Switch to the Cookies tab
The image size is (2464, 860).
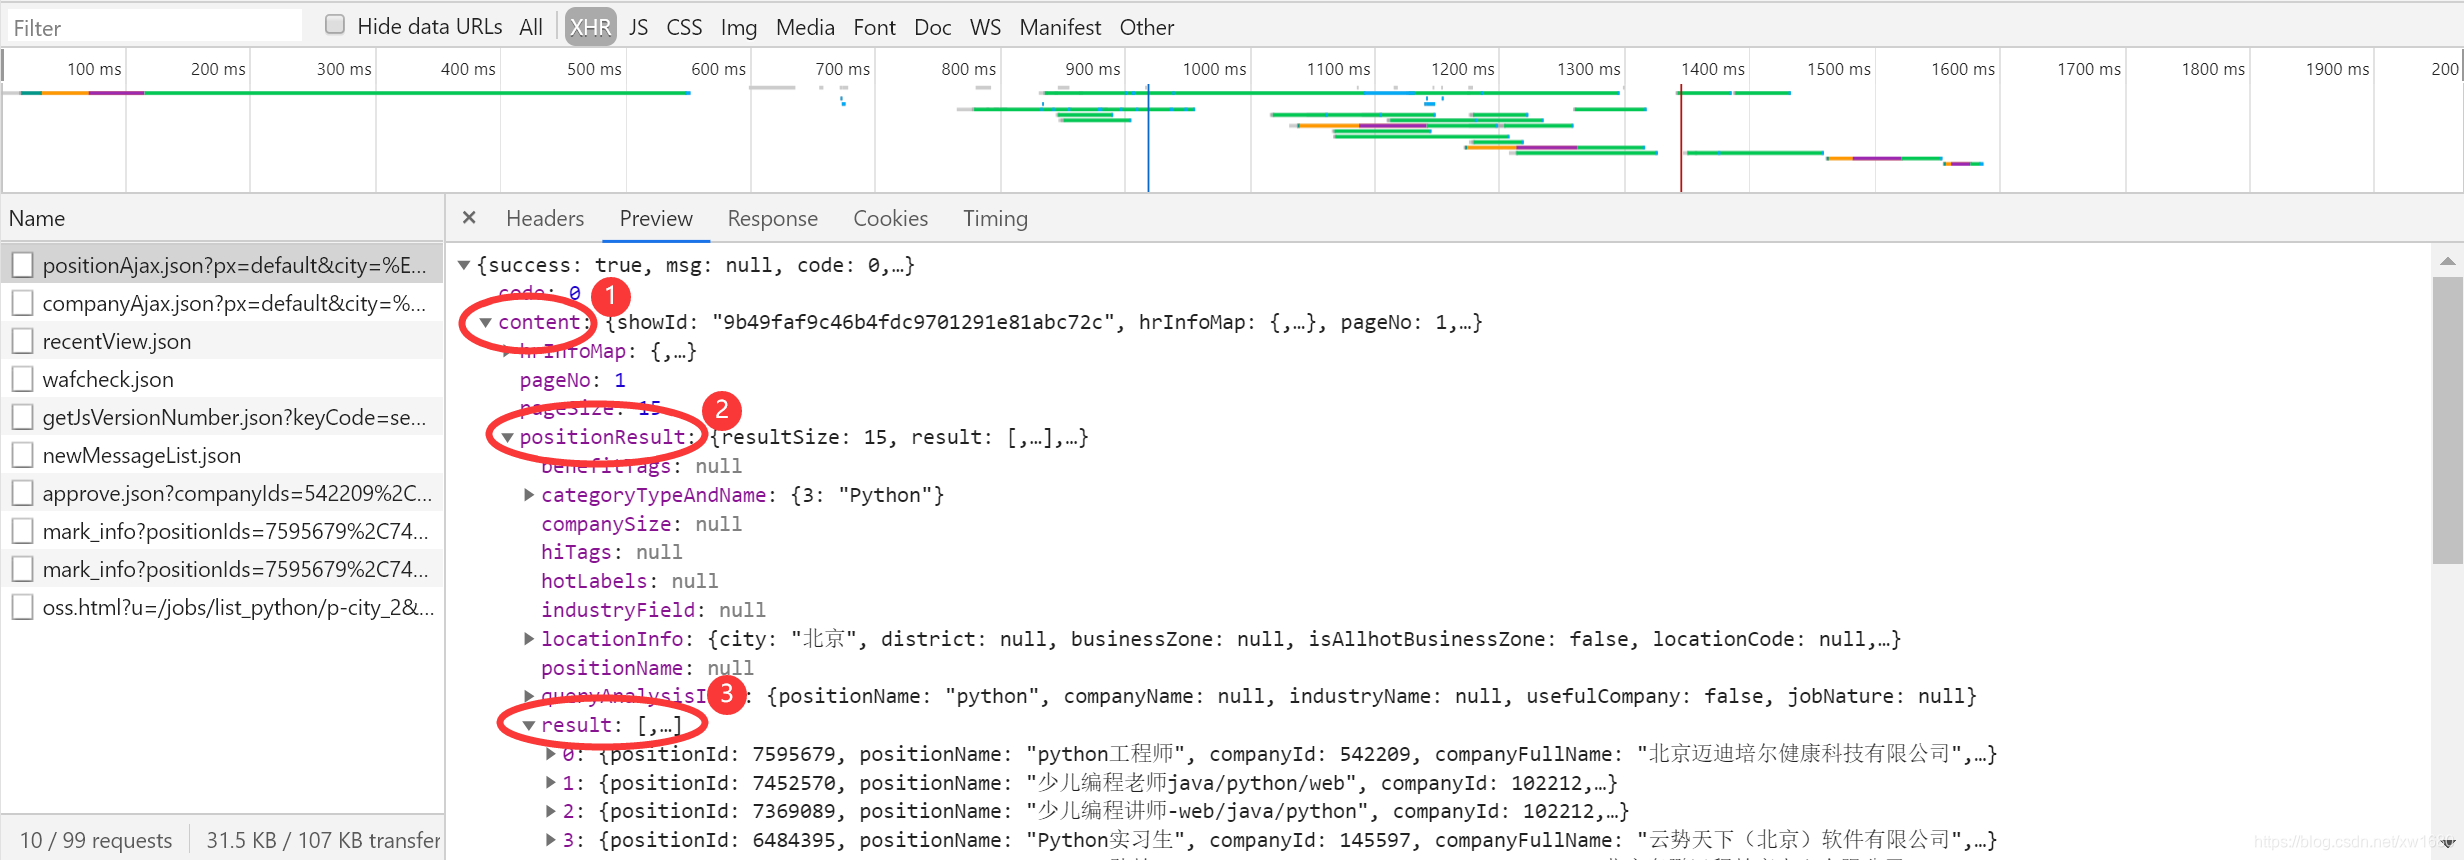[x=890, y=218]
